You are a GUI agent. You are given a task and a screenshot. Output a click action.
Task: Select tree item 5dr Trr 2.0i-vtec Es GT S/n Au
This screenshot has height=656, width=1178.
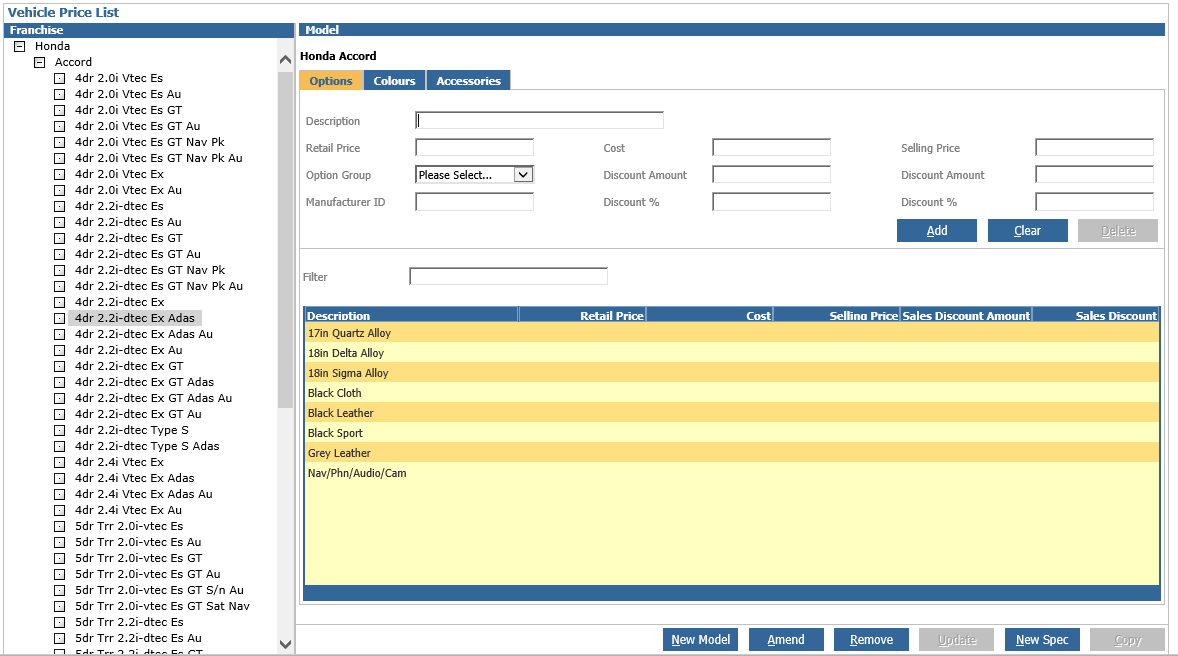[159, 591]
